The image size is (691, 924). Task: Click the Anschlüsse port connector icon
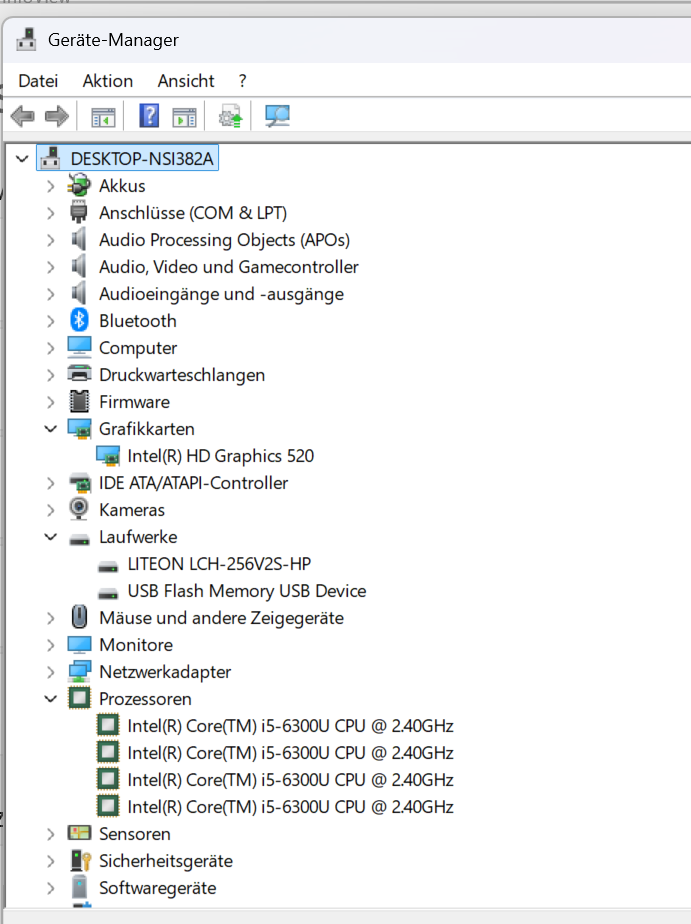click(x=78, y=212)
